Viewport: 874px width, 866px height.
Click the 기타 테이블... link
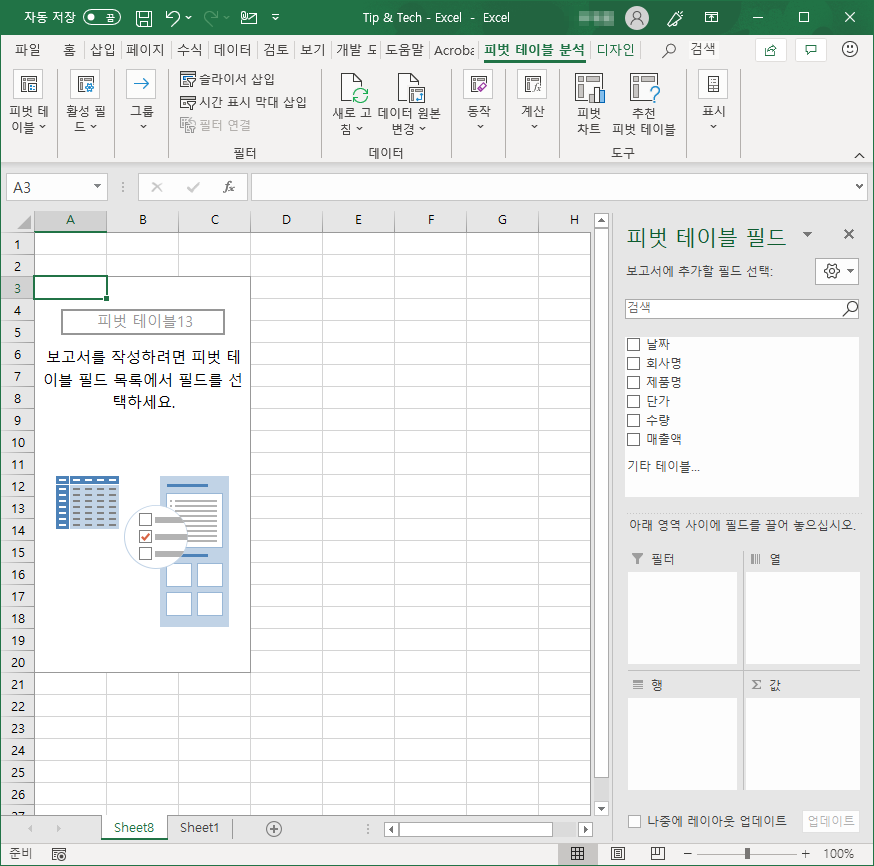pyautogui.click(x=663, y=466)
